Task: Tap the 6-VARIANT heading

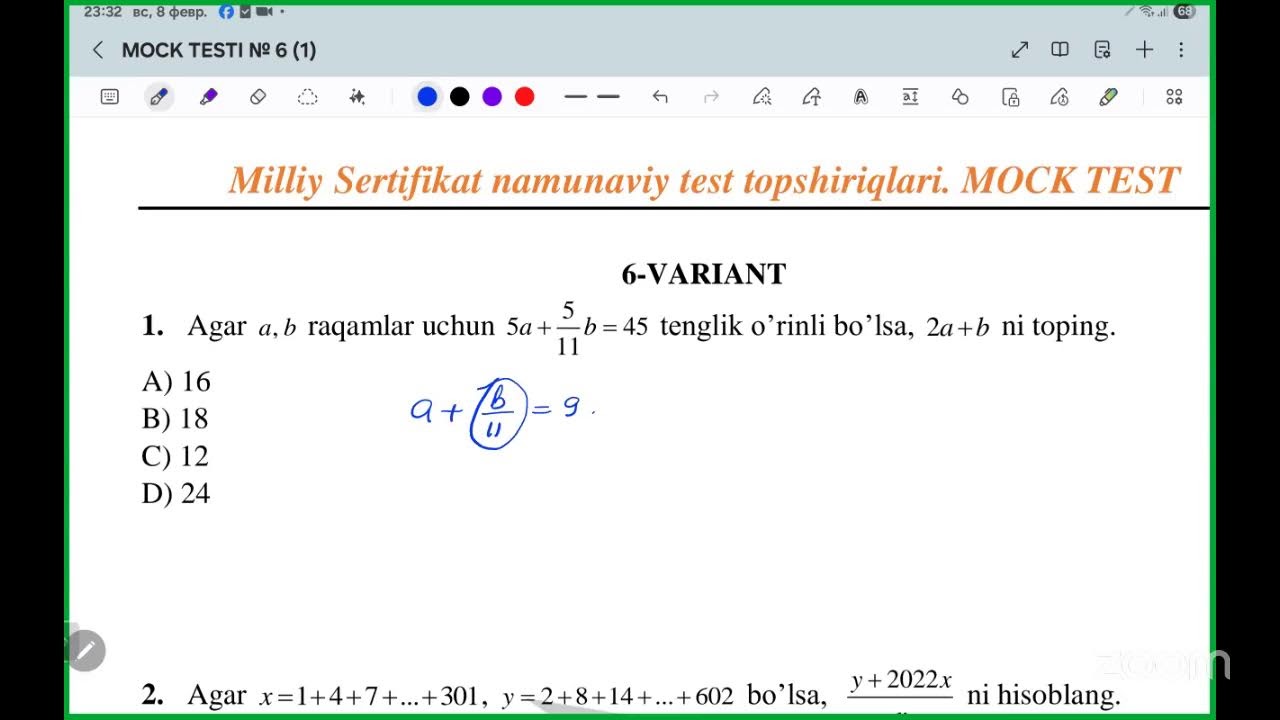Action: [x=704, y=274]
